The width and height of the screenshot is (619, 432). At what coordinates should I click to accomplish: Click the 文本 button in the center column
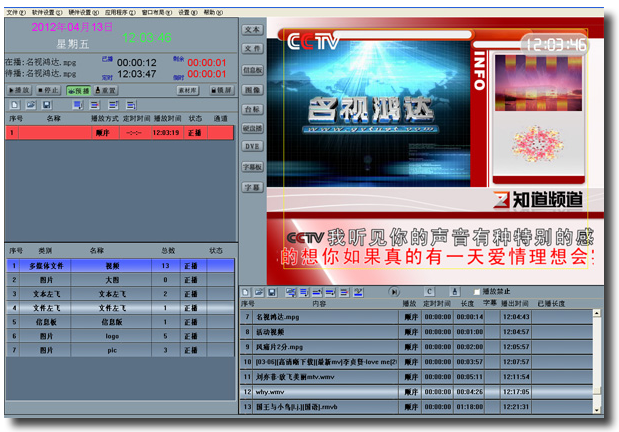[x=252, y=30]
